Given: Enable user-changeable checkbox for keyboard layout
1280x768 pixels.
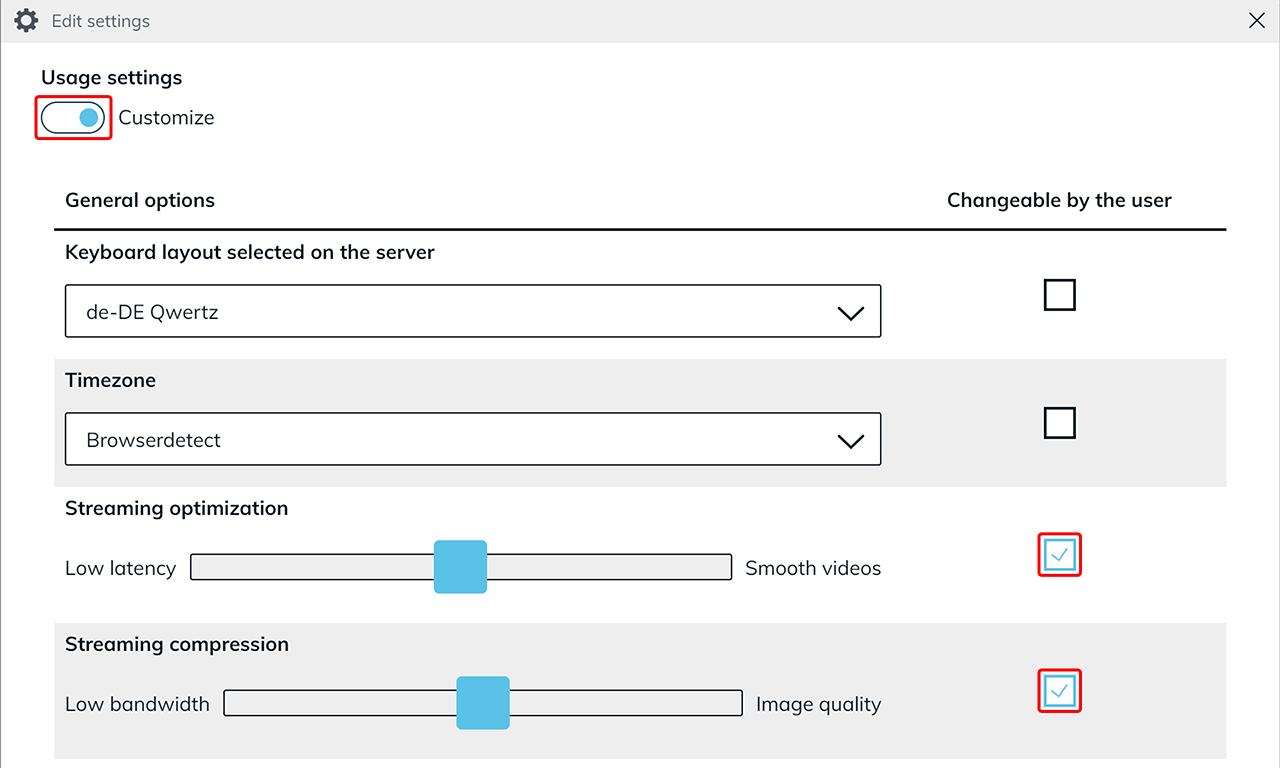Looking at the screenshot, I should tap(1059, 296).
